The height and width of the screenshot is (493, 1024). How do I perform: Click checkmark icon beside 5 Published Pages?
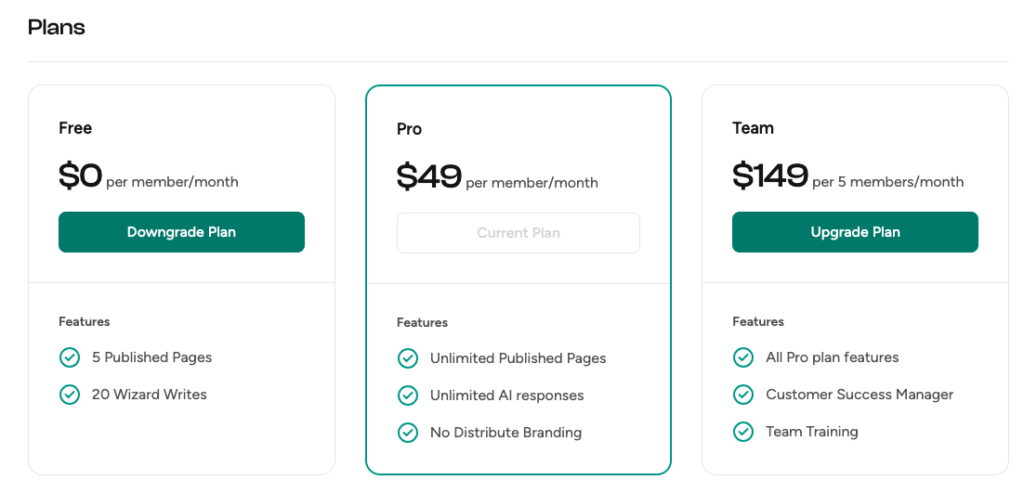point(70,357)
